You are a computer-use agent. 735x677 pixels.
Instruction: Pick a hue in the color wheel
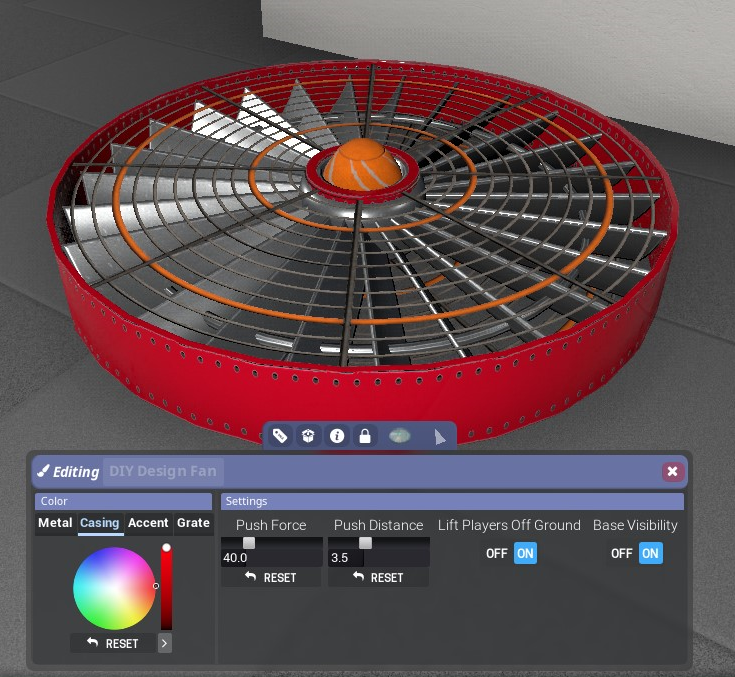point(114,588)
